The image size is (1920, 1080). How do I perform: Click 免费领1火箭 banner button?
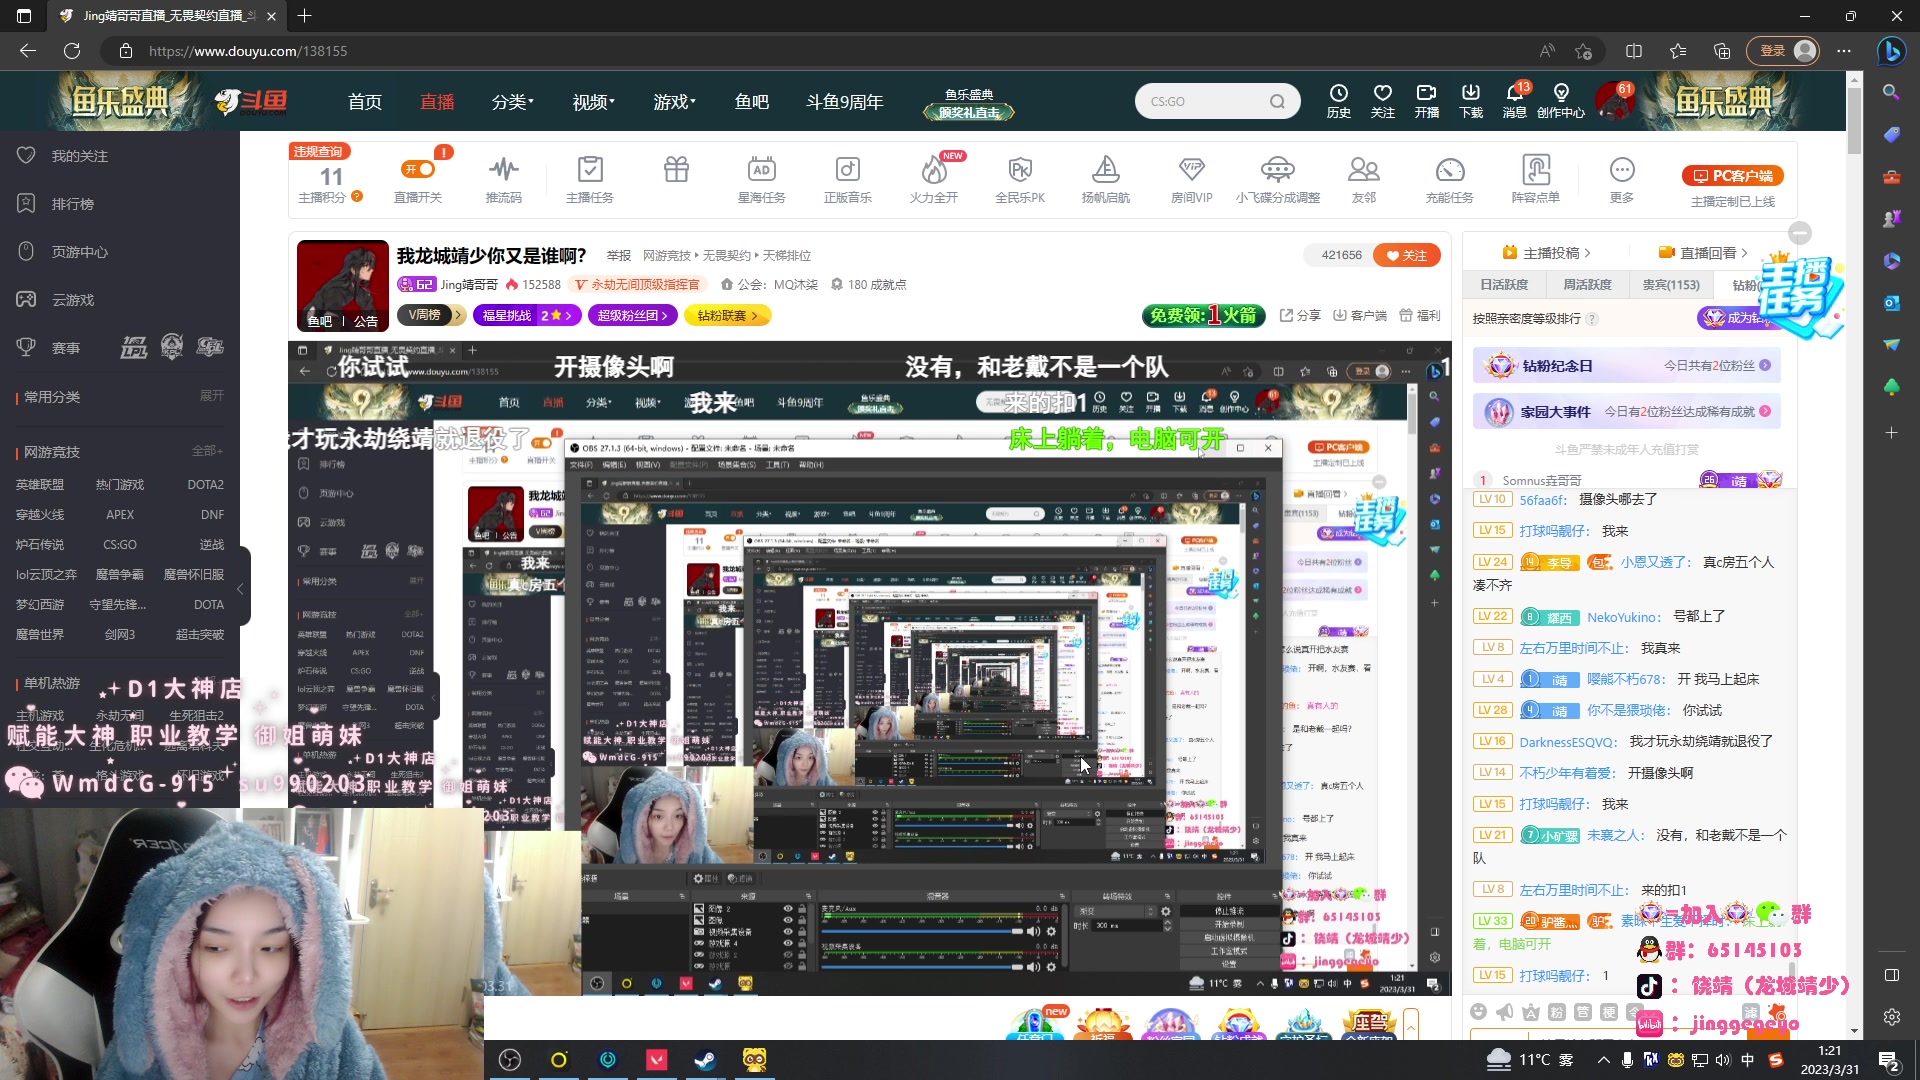tap(1203, 316)
